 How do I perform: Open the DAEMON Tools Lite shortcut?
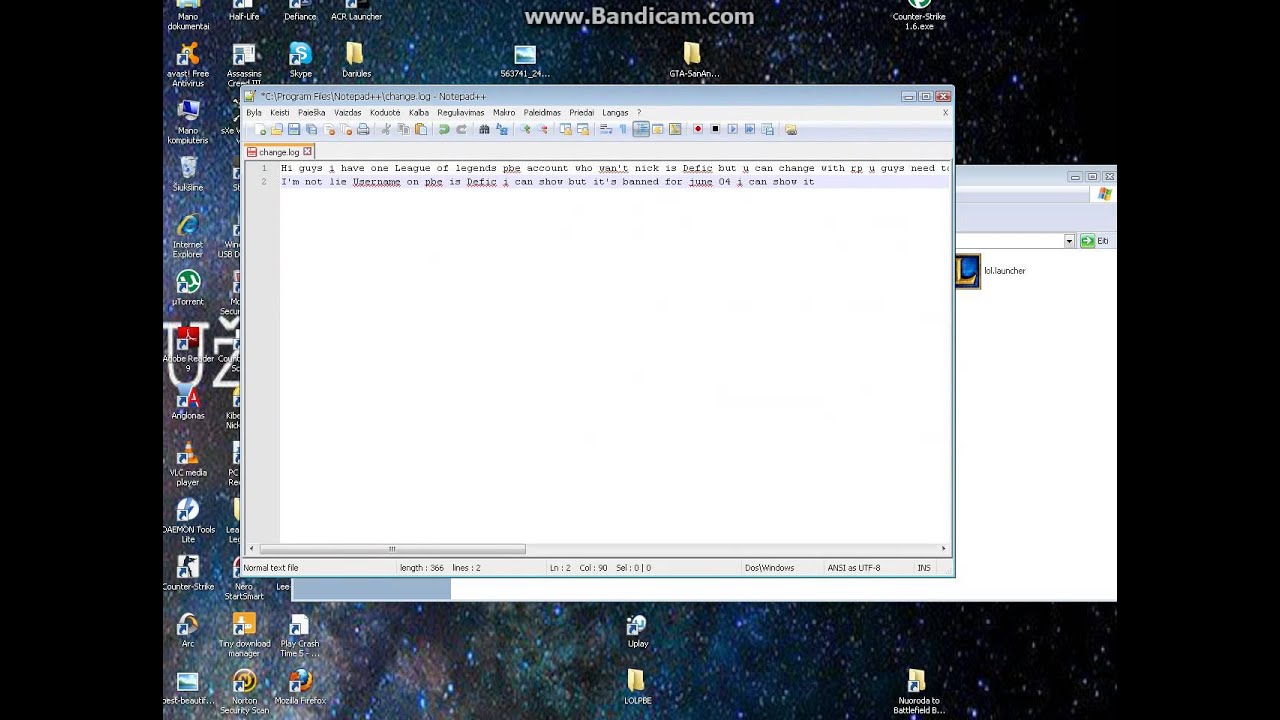tap(188, 521)
